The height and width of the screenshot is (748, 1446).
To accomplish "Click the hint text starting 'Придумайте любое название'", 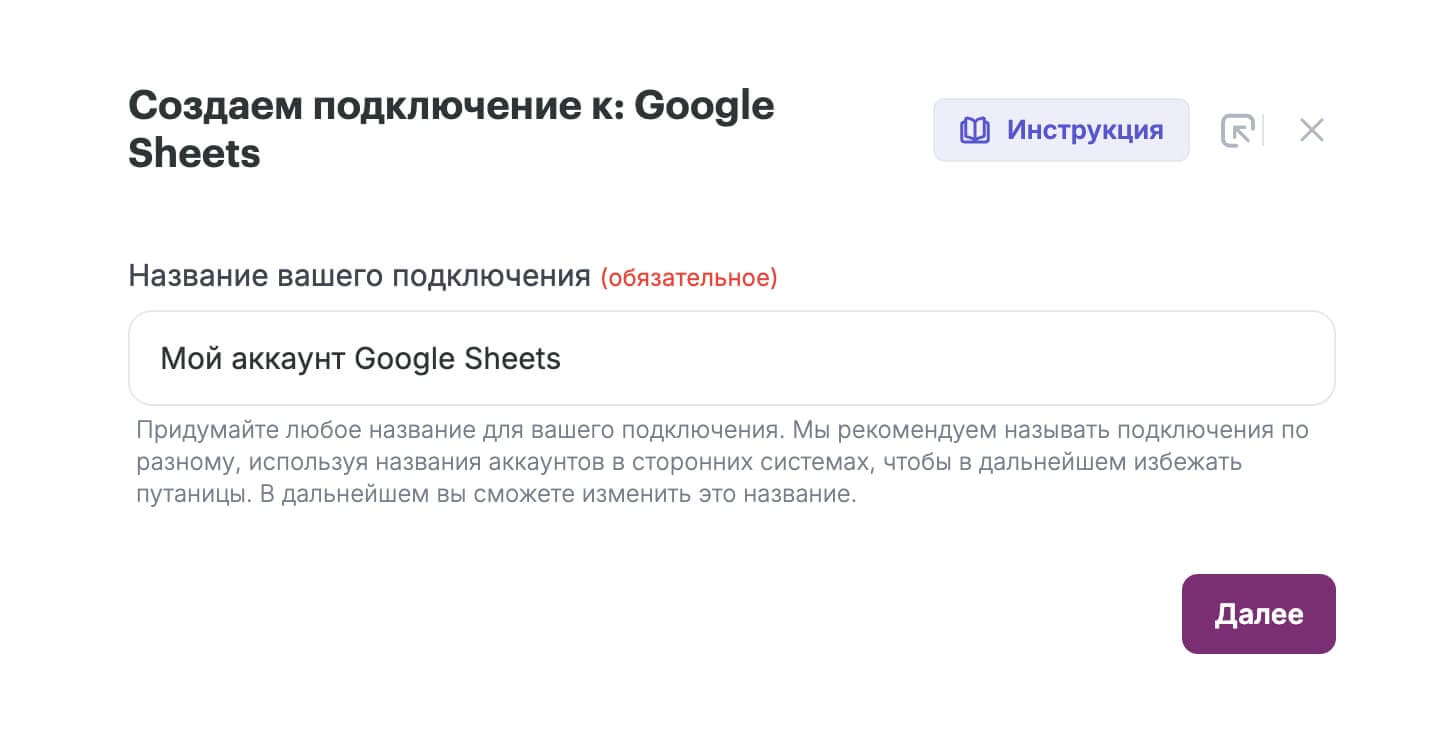I will (723, 463).
